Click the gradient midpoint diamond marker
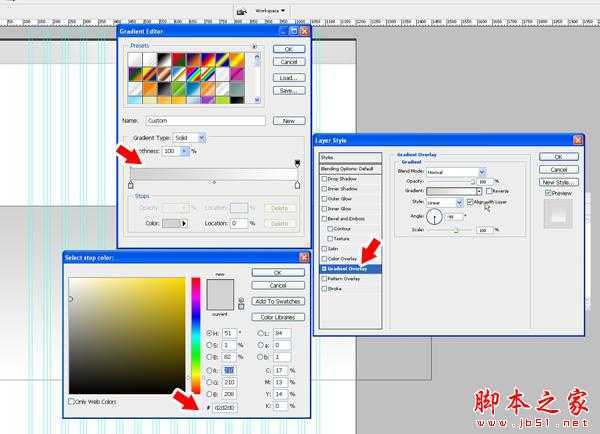The width and height of the screenshot is (600, 434). pyautogui.click(x=214, y=182)
